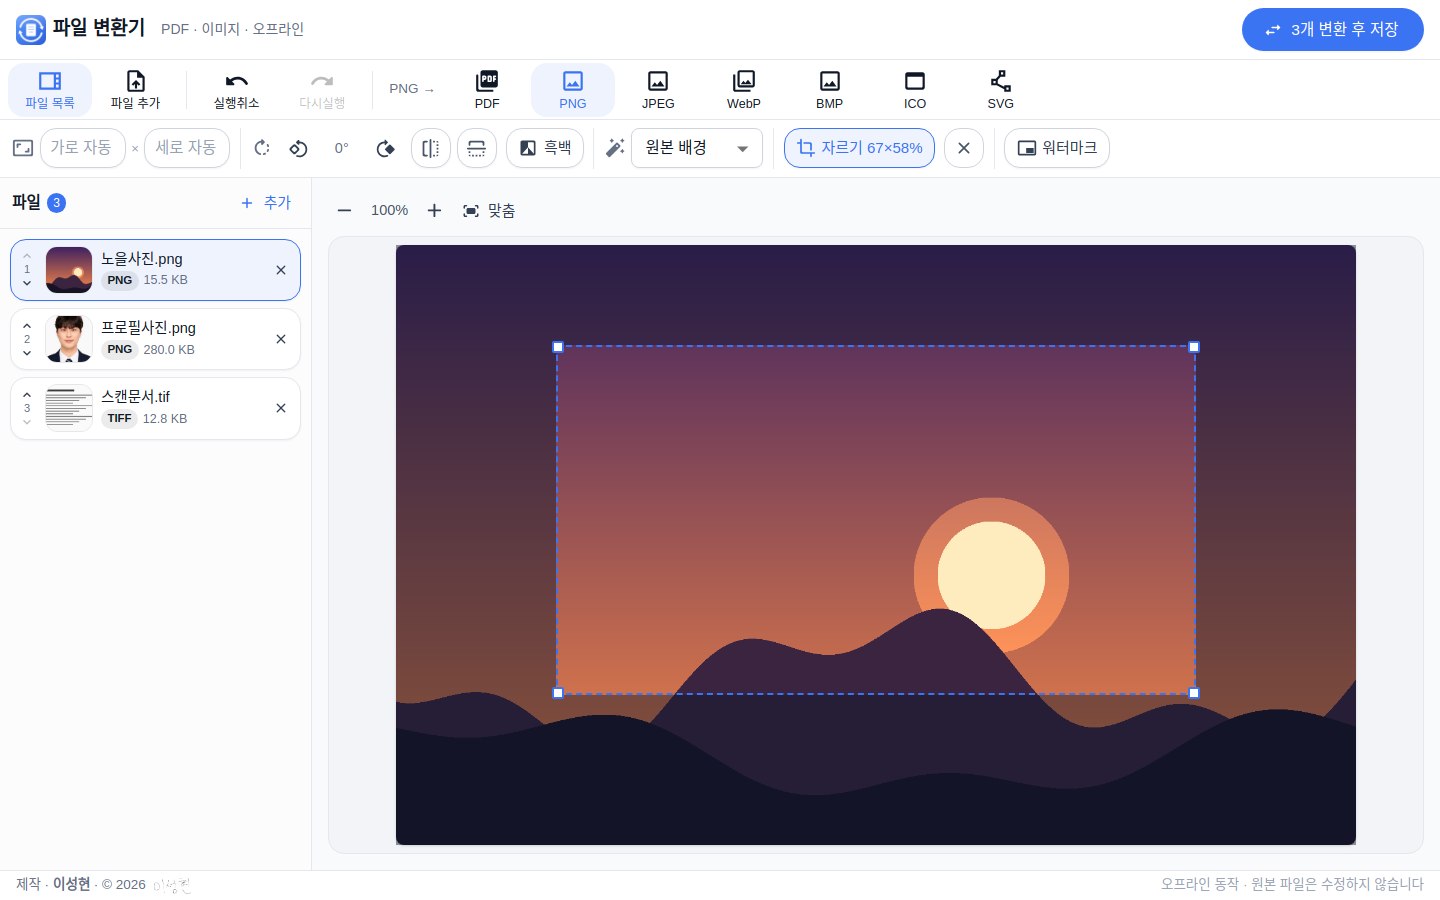
Task: Focus the 세로 자동 height field
Action: point(187,148)
